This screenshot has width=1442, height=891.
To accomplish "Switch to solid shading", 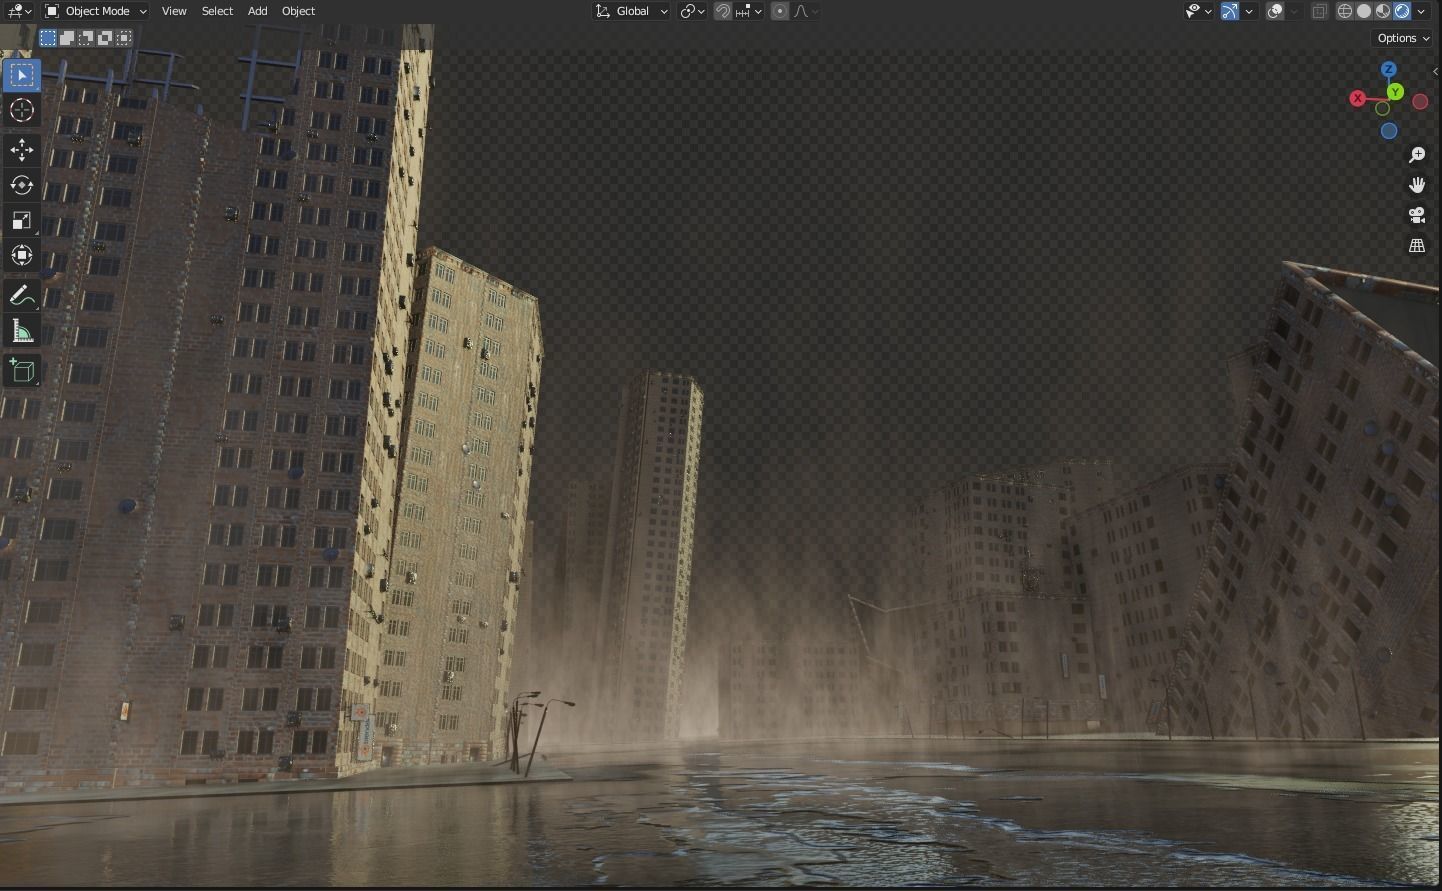I will tap(1364, 11).
